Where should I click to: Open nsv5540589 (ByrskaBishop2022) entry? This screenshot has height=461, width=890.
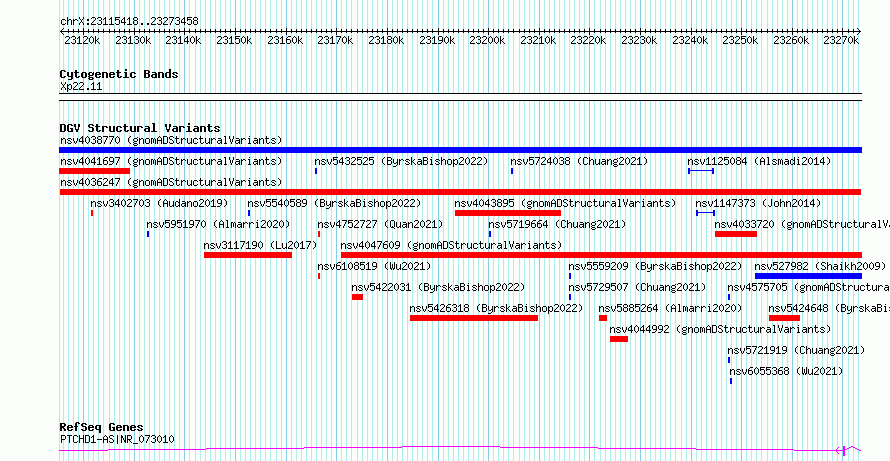[x=334, y=203]
